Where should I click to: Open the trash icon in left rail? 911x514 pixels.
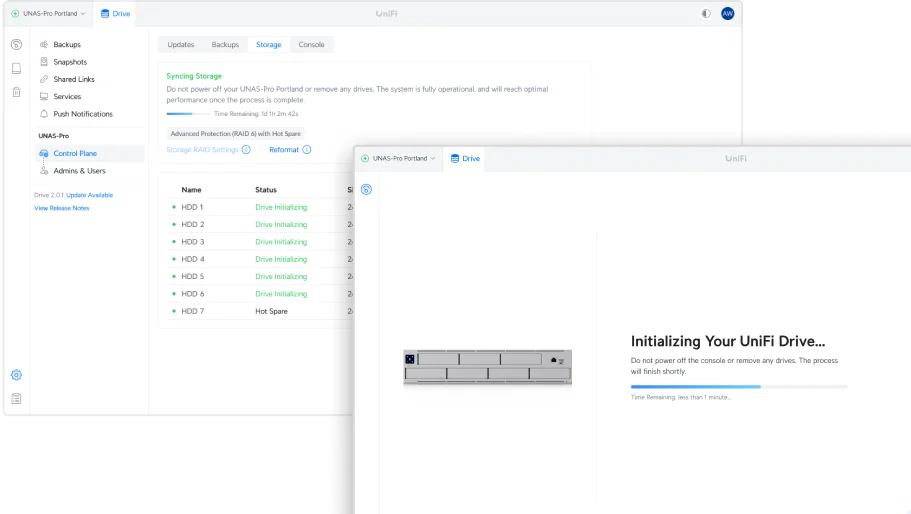(x=16, y=92)
